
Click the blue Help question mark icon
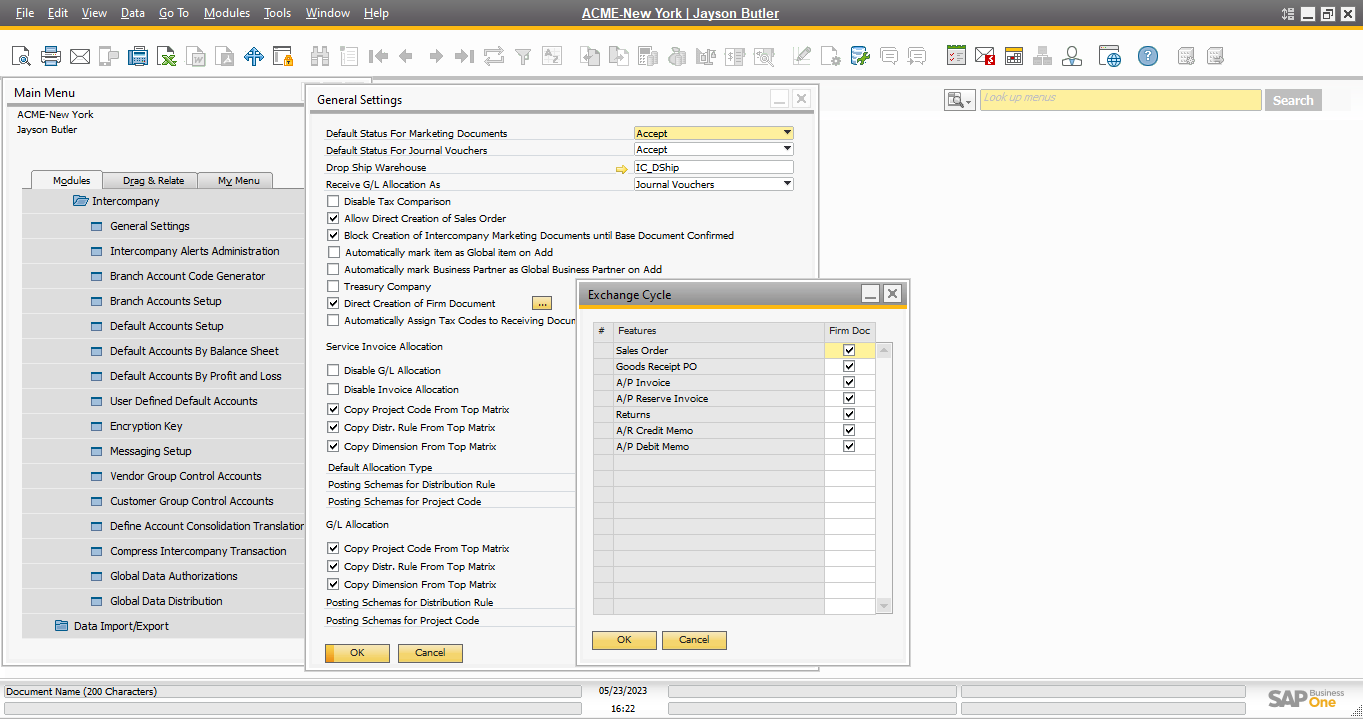point(1148,56)
